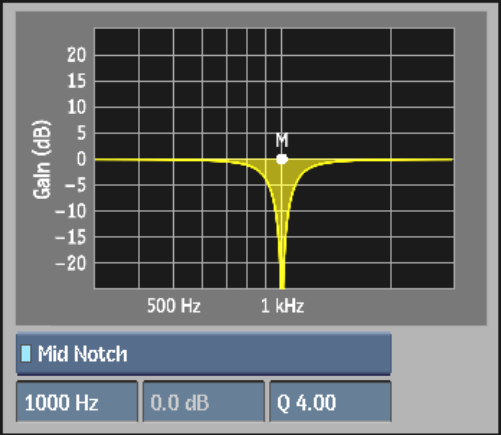Click the 1 kHz frequency axis label

pyautogui.click(x=282, y=306)
